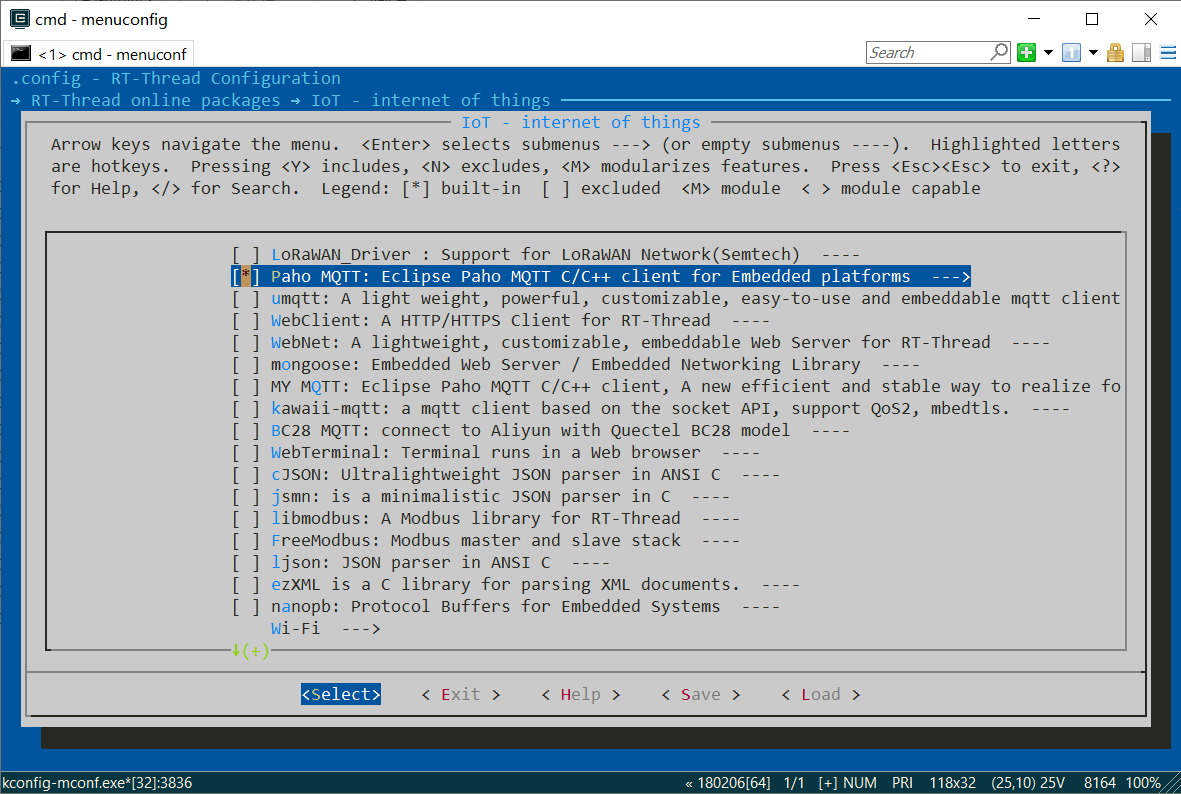Click 'kconfig-mconf.exe*[32]:3836' in the status bar
The image size is (1181, 794).
tap(97, 783)
